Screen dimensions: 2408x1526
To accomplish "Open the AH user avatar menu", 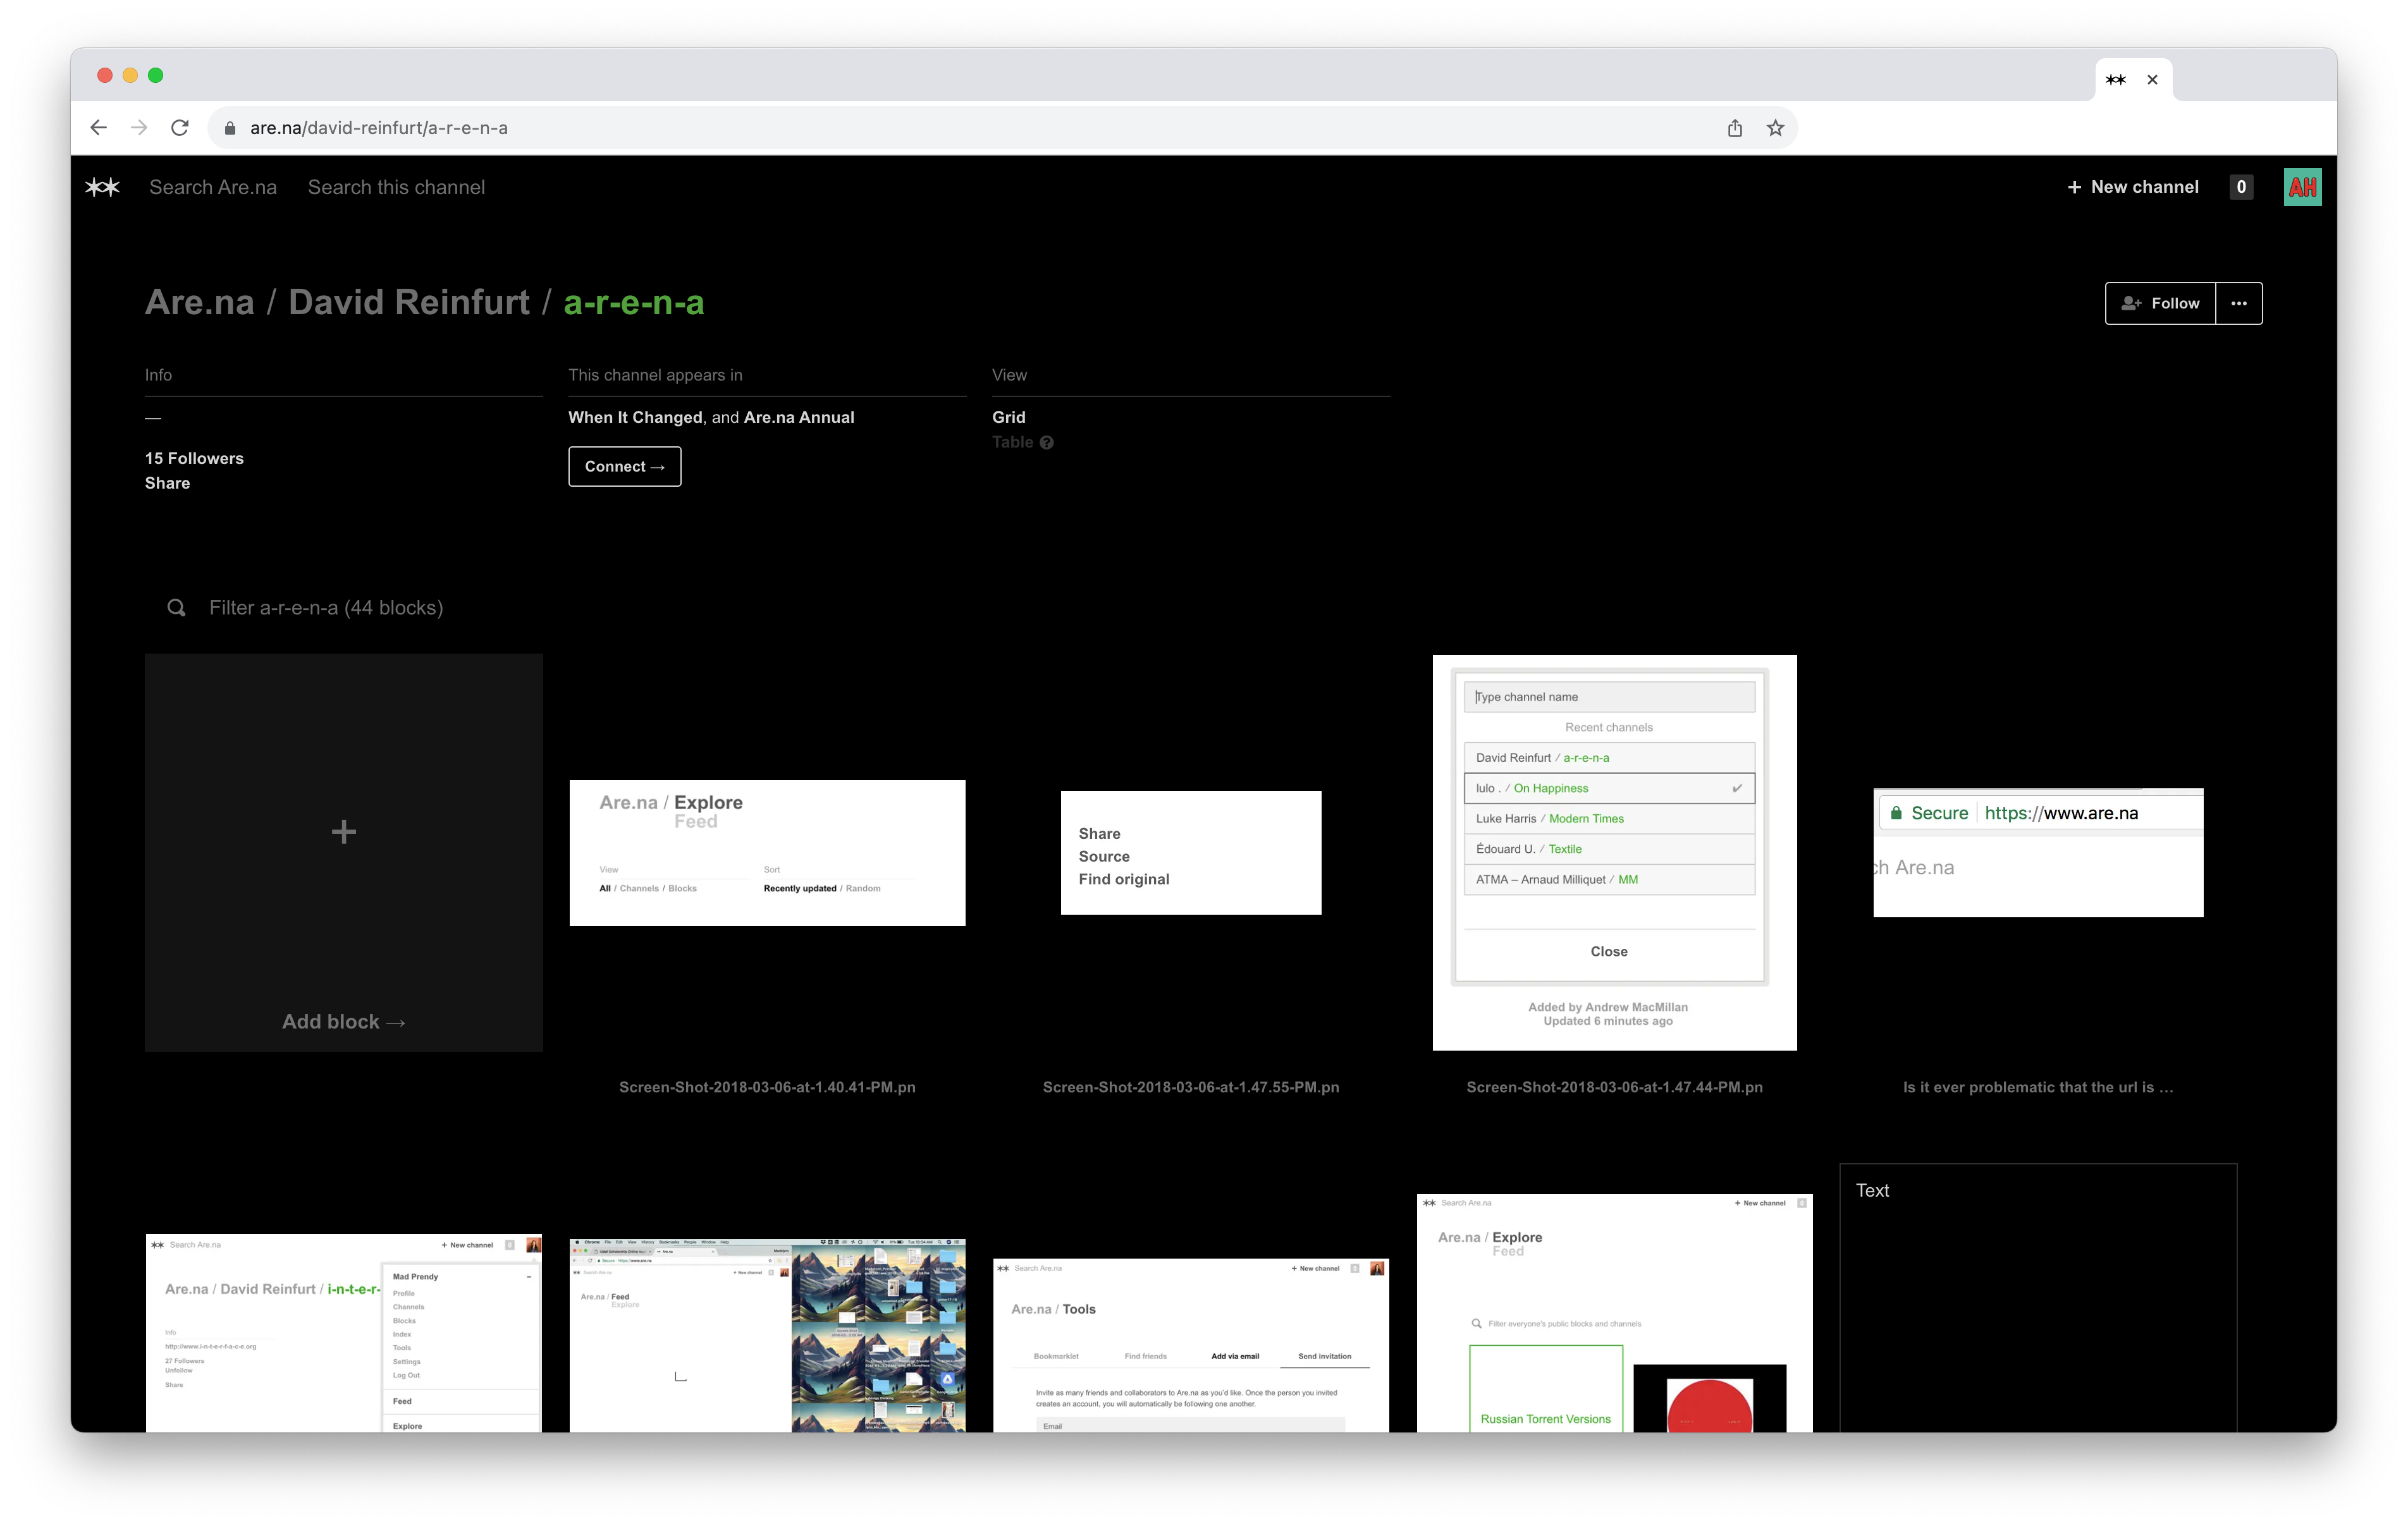I will click(2302, 187).
